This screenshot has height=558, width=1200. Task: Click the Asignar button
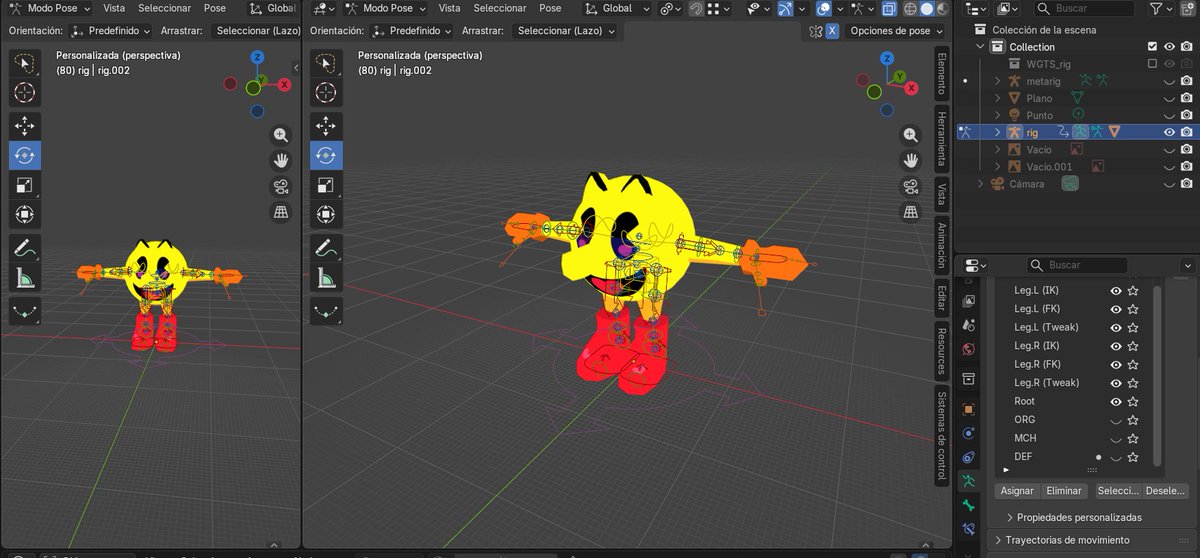coord(1017,491)
